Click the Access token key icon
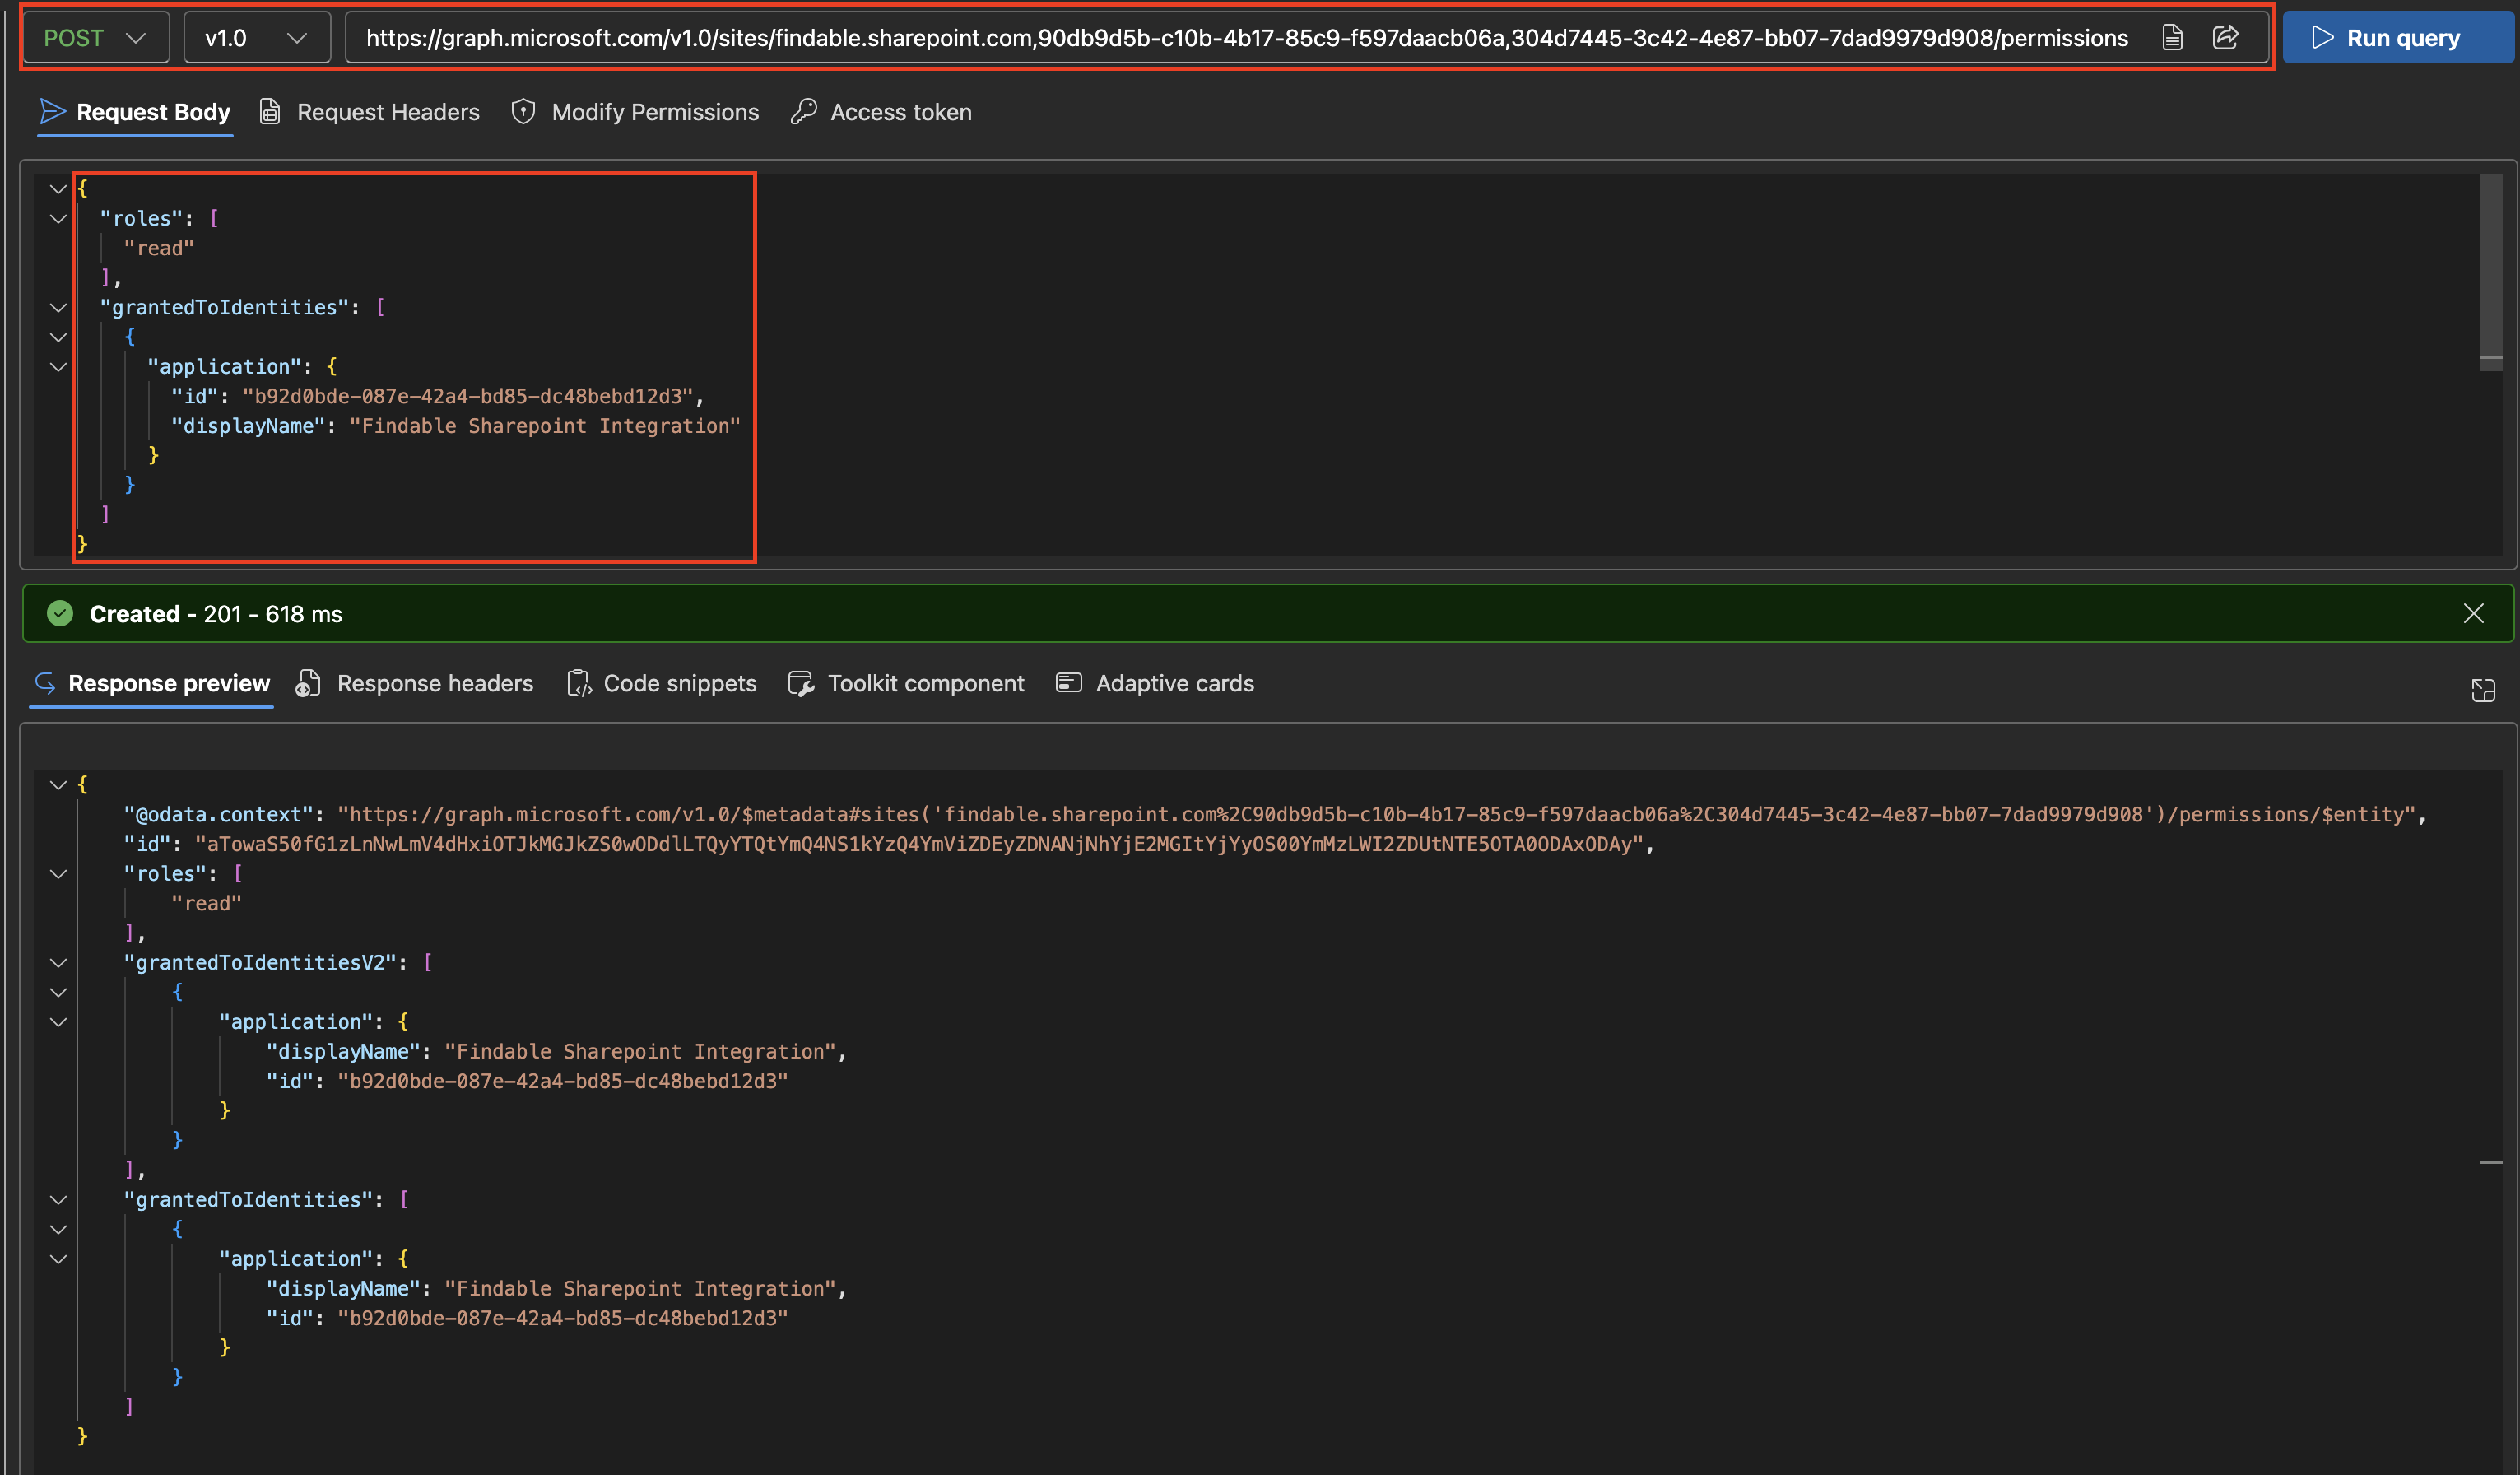Screen dimensions: 2520x1475 point(803,112)
